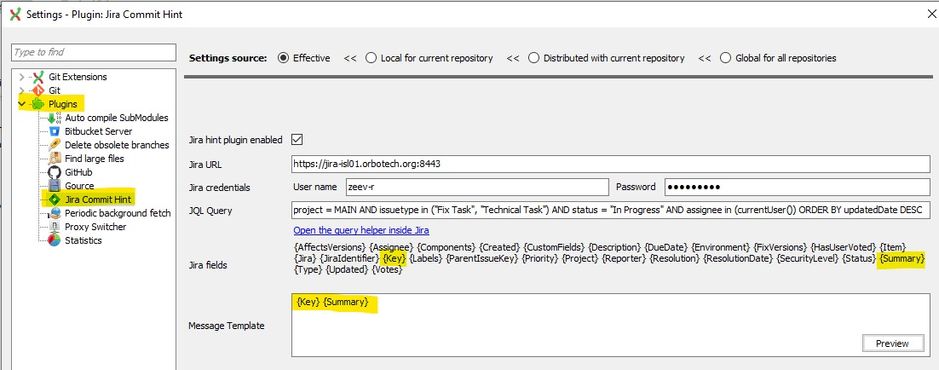Open Auto compile SubModules plugin
This screenshot has height=370, width=939.
117,118
